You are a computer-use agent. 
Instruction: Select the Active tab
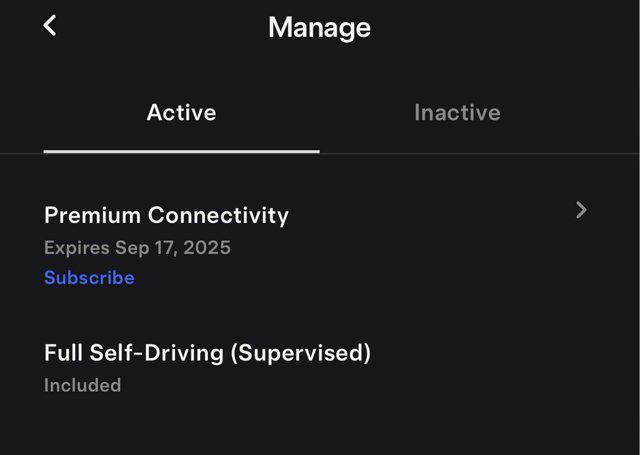181,112
